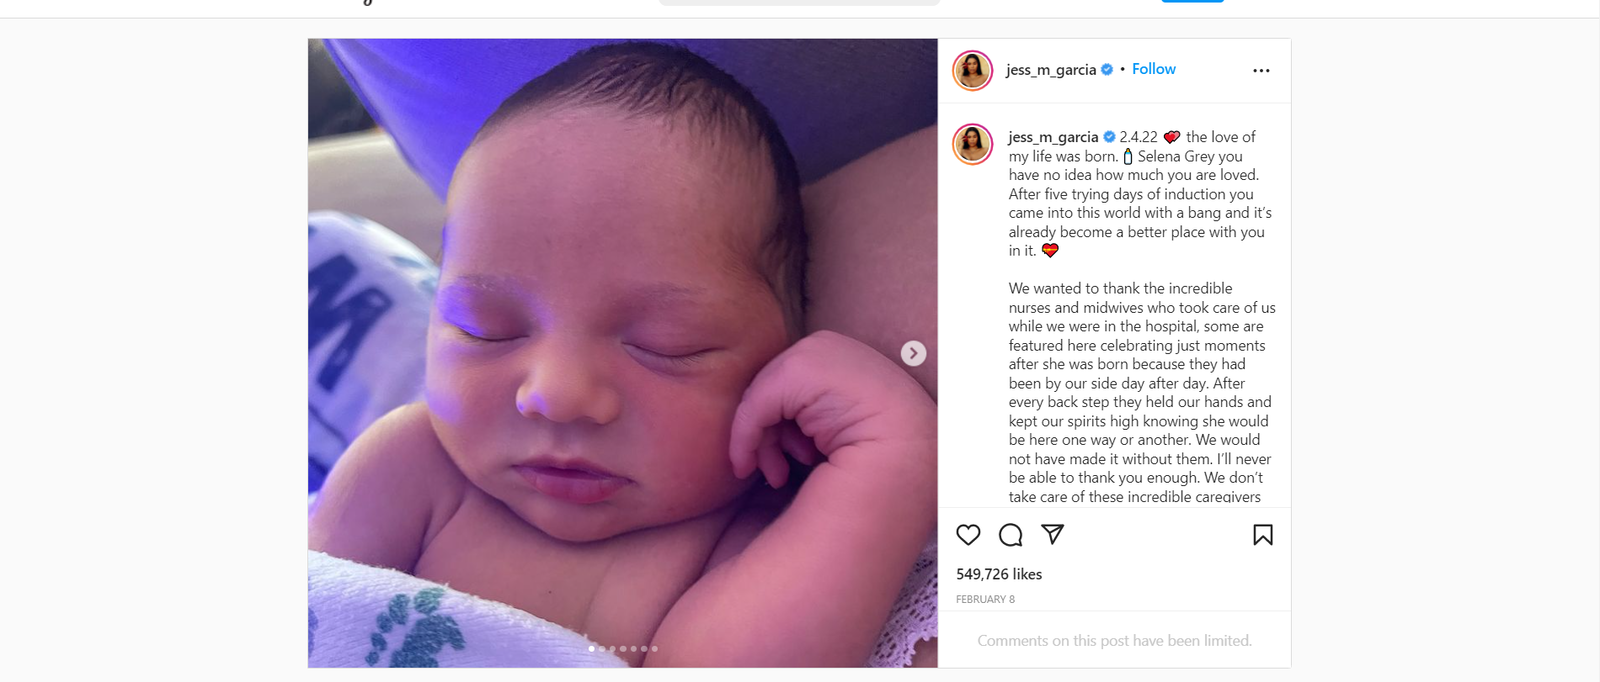This screenshot has height=682, width=1600.
Task: Jump to the last carousel dot
Action: [655, 649]
